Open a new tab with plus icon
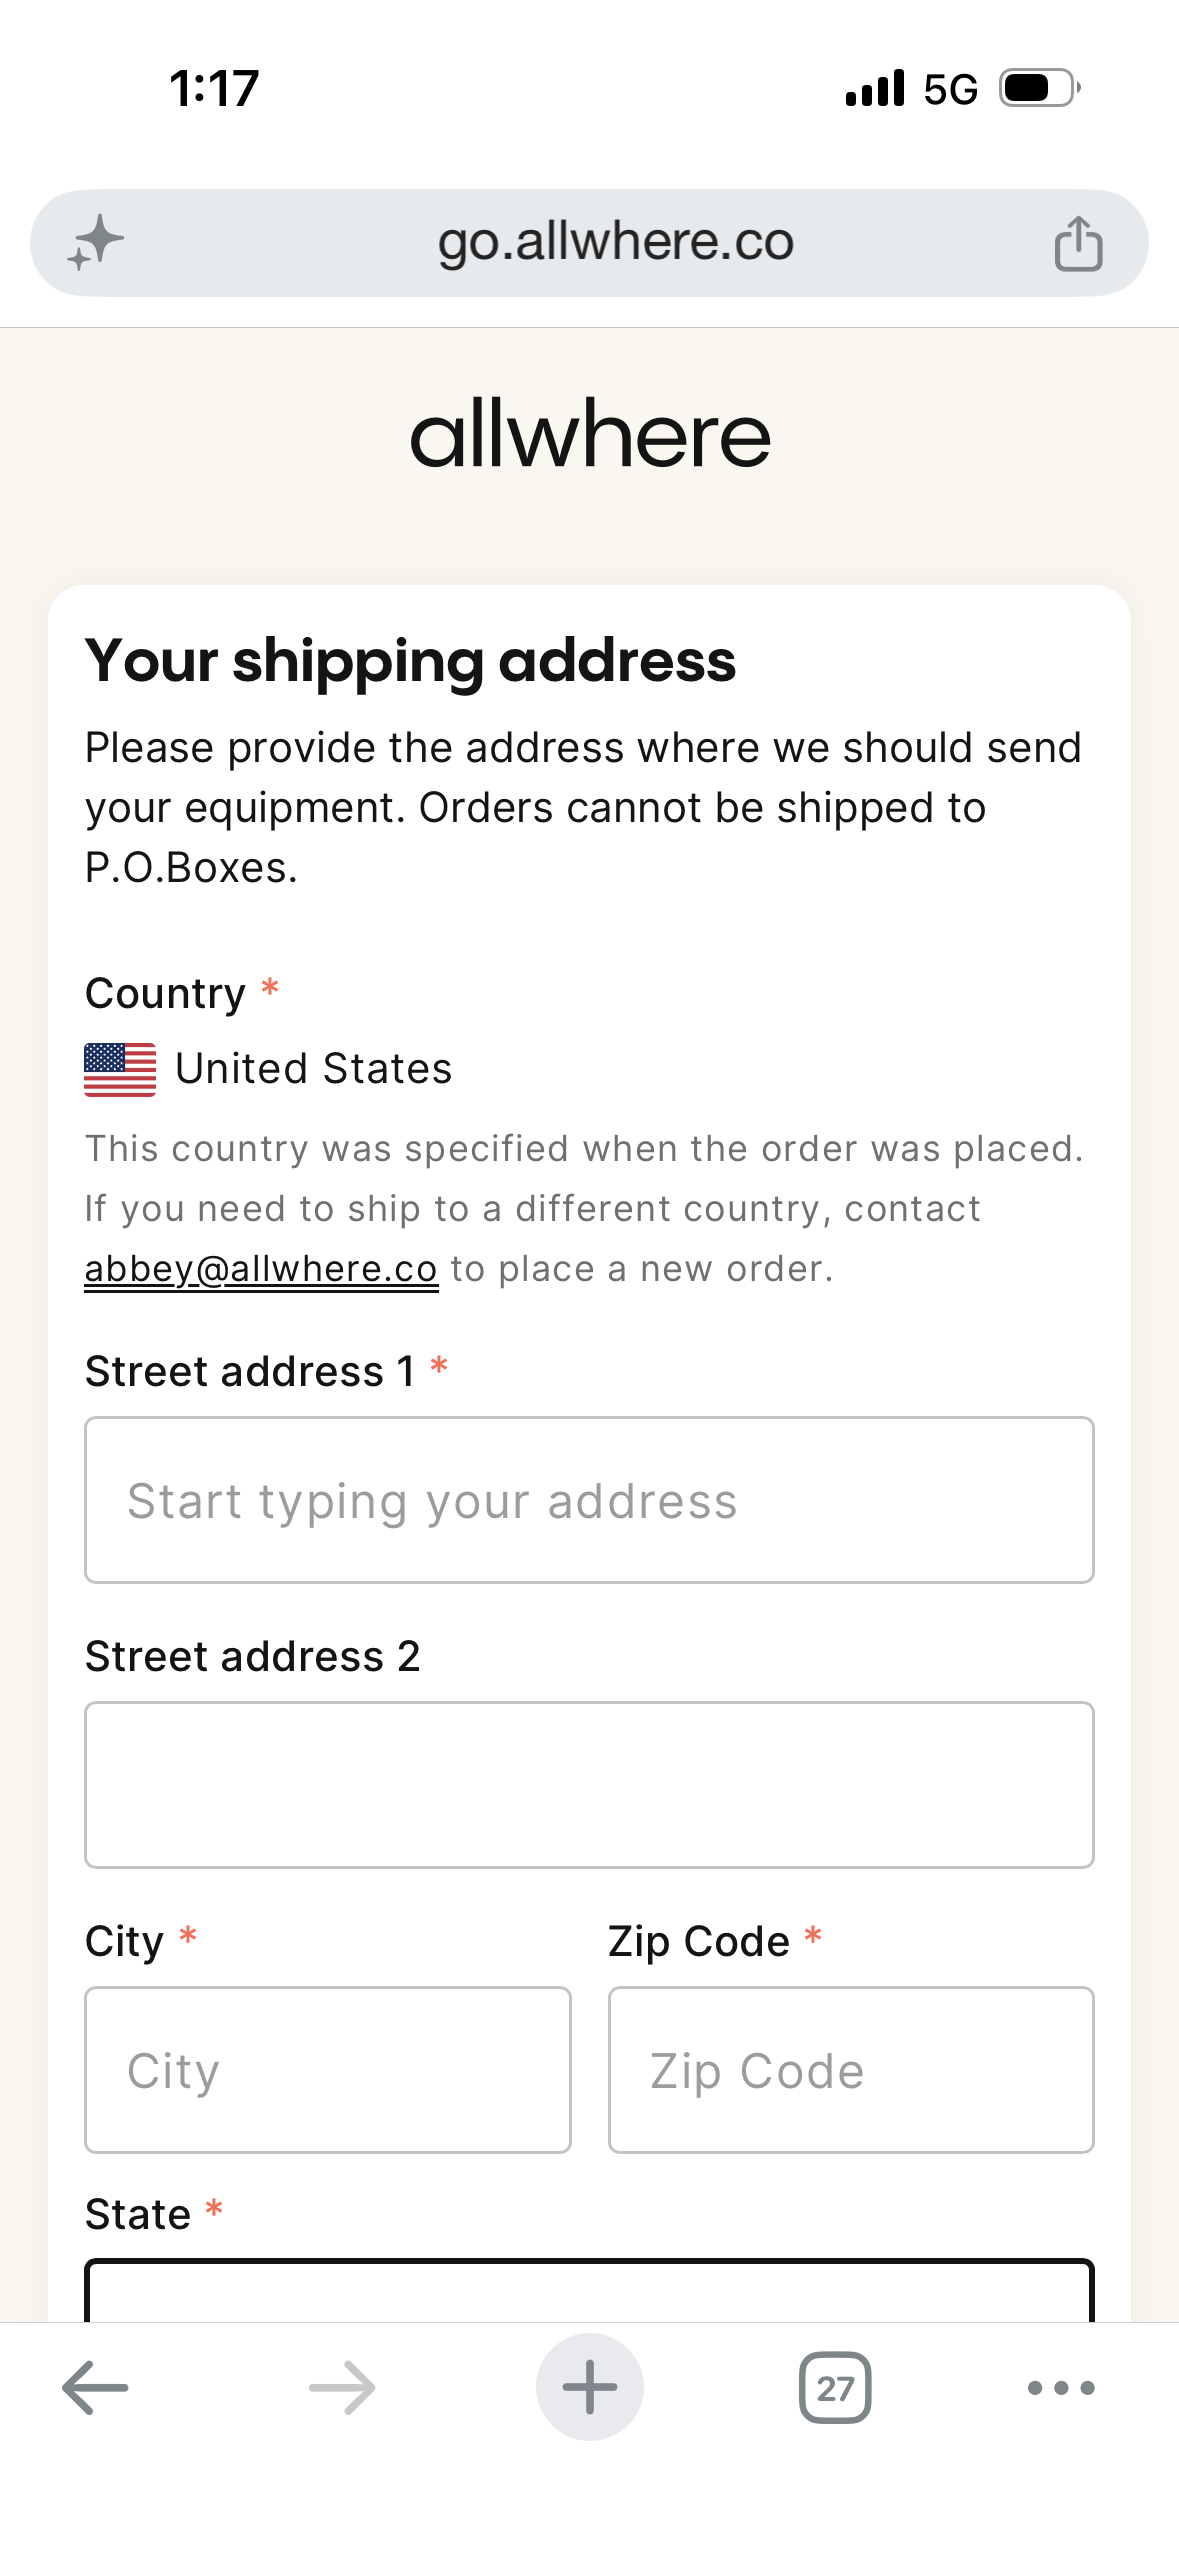Viewport: 1179px width, 2556px height. [589, 2387]
